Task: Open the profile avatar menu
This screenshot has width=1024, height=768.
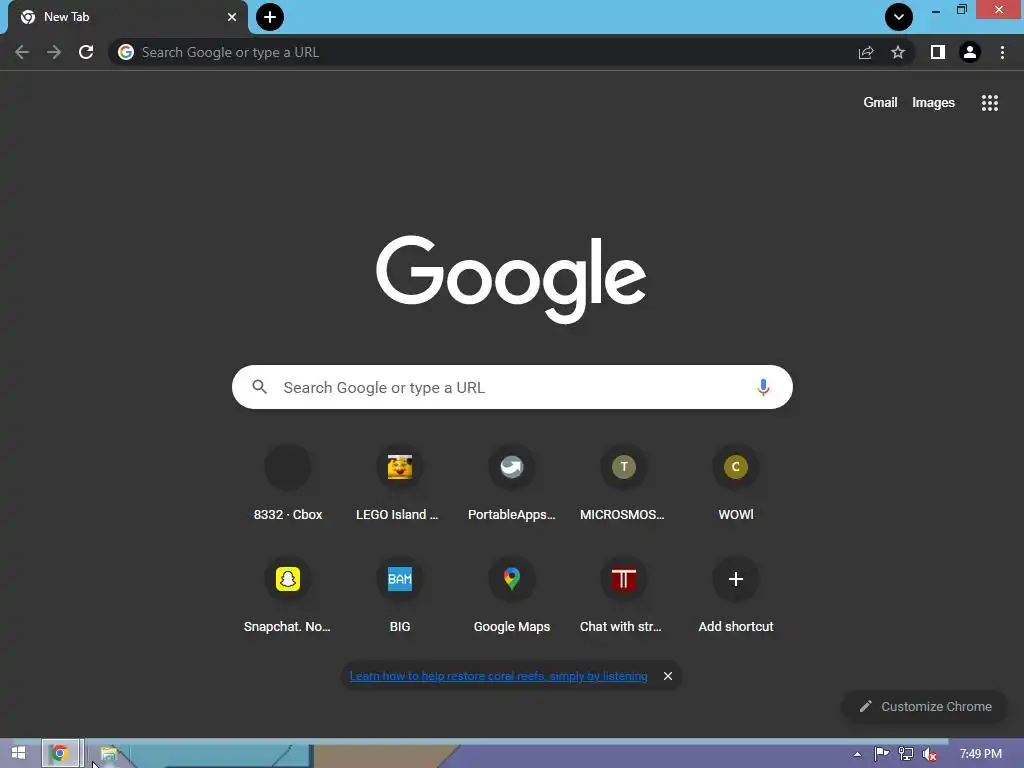Action: (x=970, y=52)
